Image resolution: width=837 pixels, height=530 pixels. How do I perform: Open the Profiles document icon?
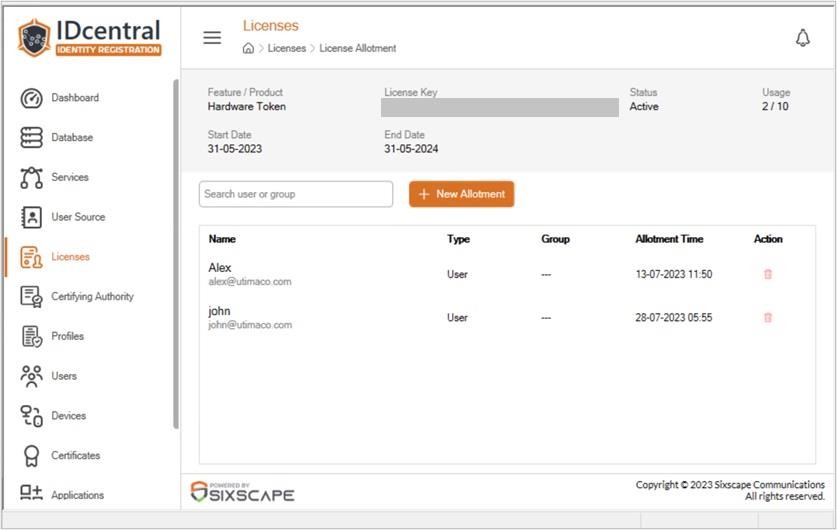tap(31, 336)
